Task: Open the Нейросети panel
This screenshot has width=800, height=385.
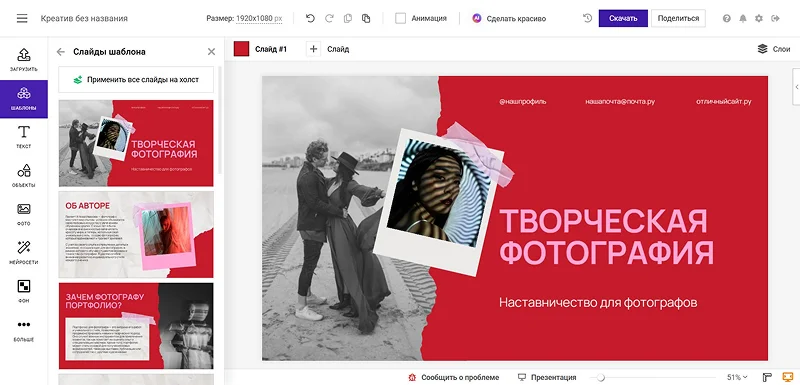Action: pos(24,253)
